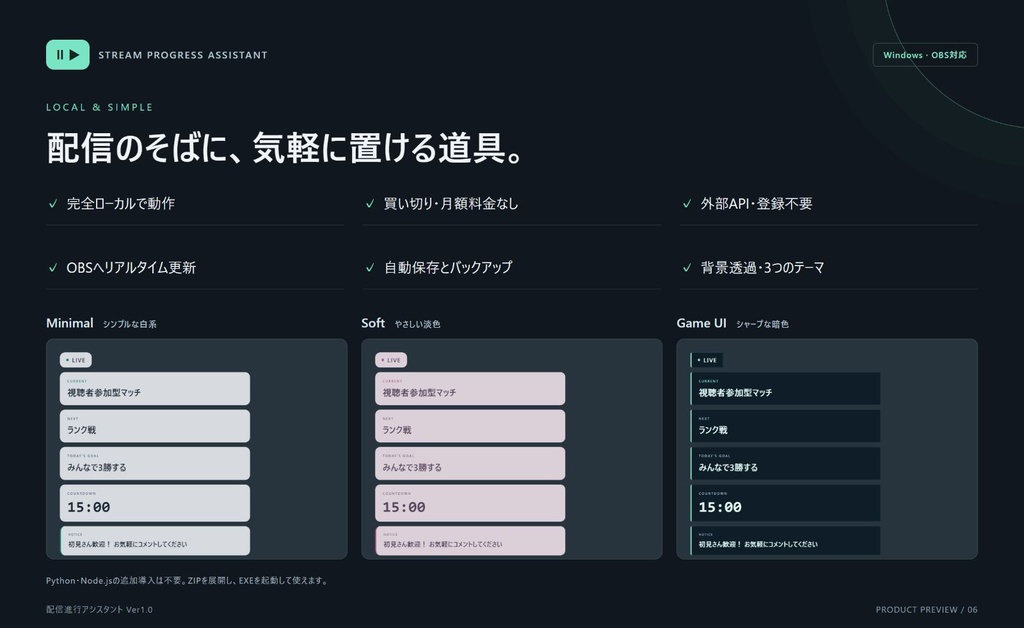The width and height of the screenshot is (1024, 628).
Task: Click 15:00 countdown card in Game UI preview
Action: coord(786,503)
